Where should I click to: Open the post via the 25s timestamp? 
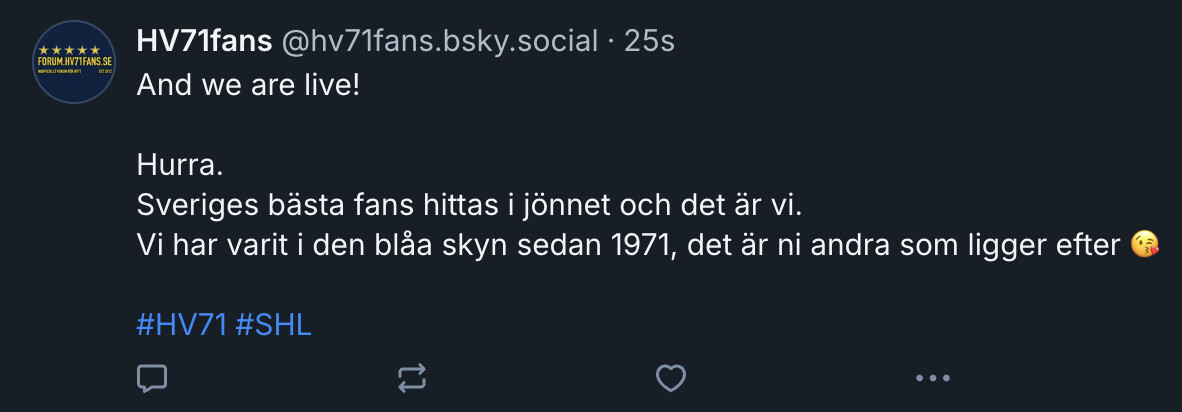click(649, 41)
